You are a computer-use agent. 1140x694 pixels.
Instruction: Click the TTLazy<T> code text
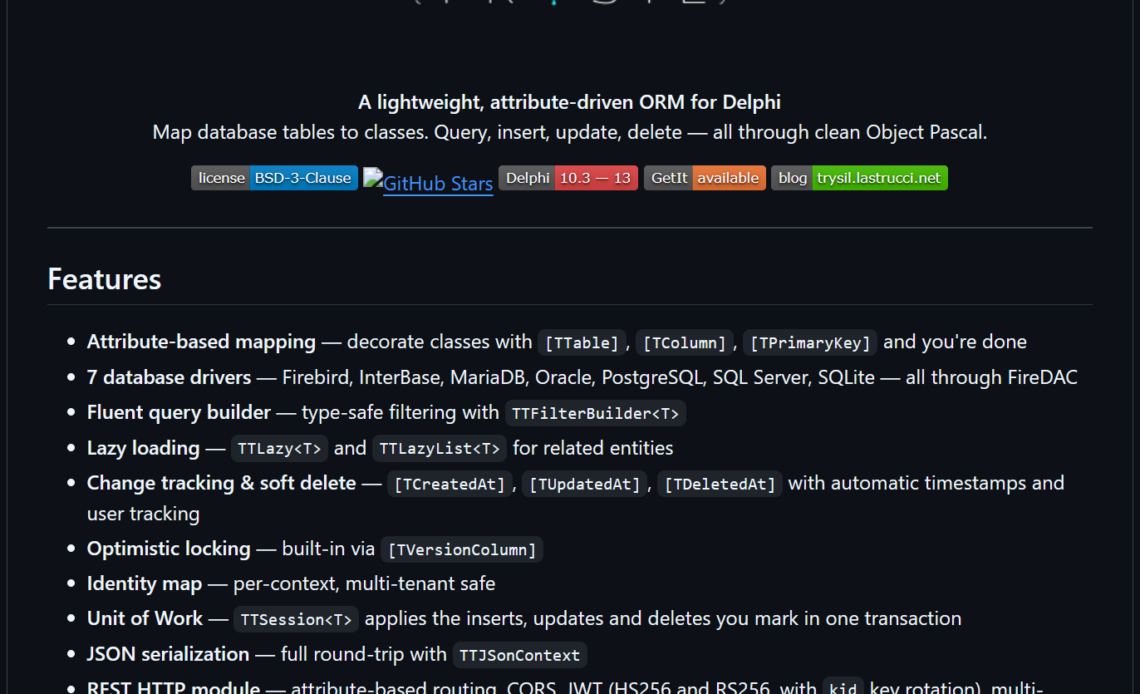[279, 448]
